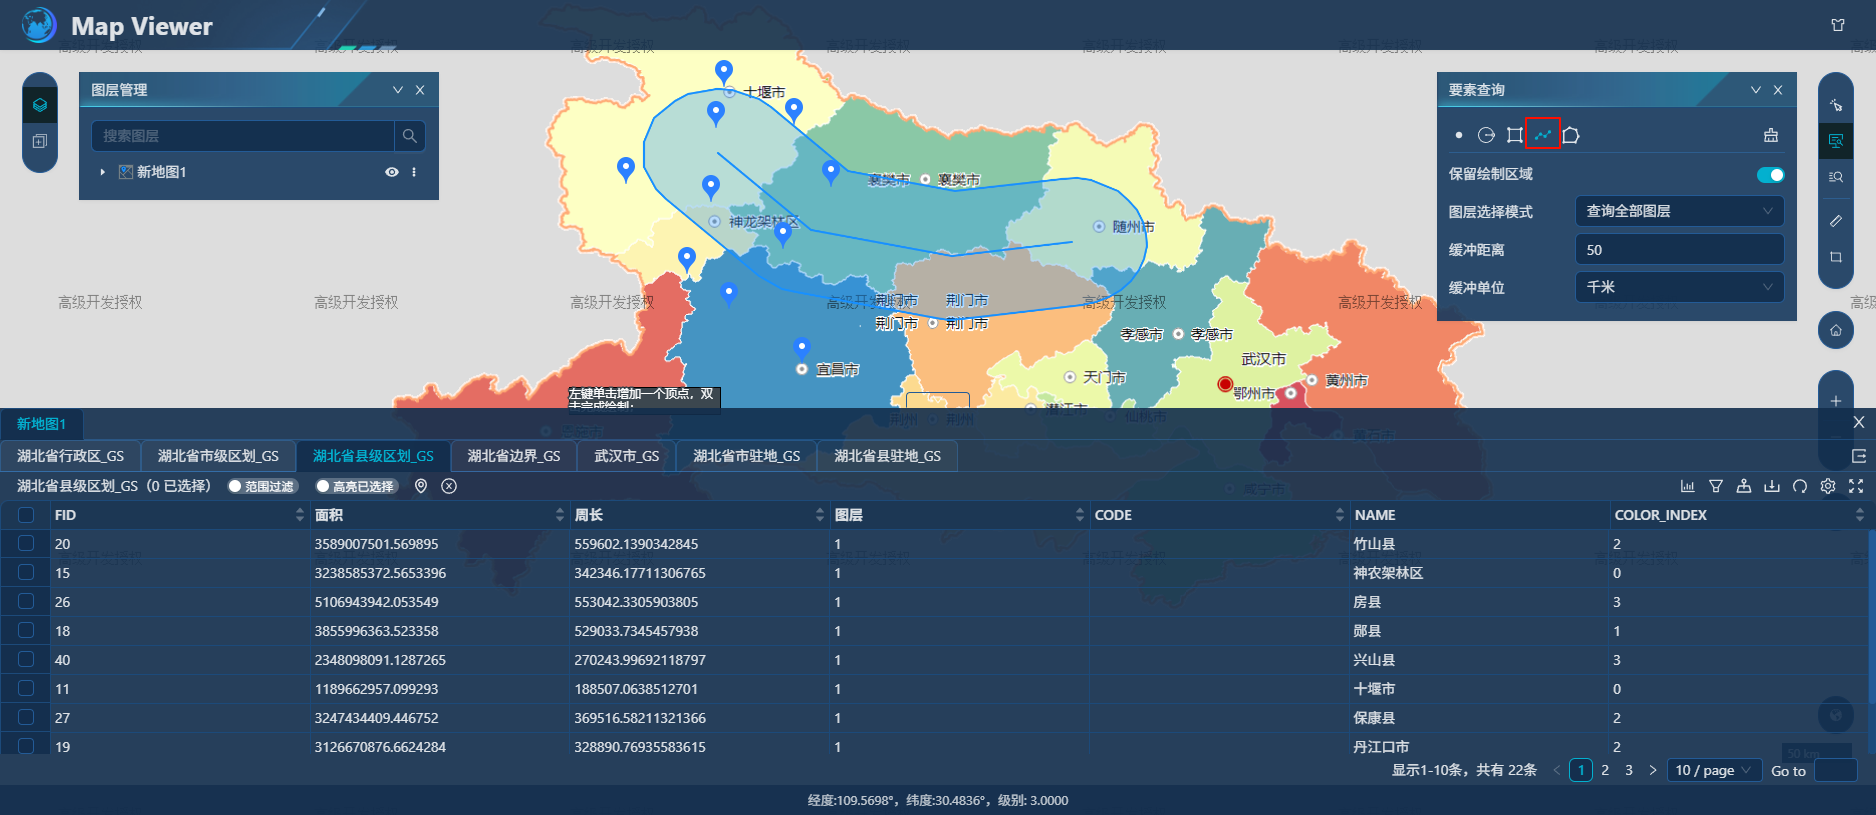1876x815 pixels.
Task: Switch to the 湖北省市级区划_GS tab
Action: tap(218, 456)
